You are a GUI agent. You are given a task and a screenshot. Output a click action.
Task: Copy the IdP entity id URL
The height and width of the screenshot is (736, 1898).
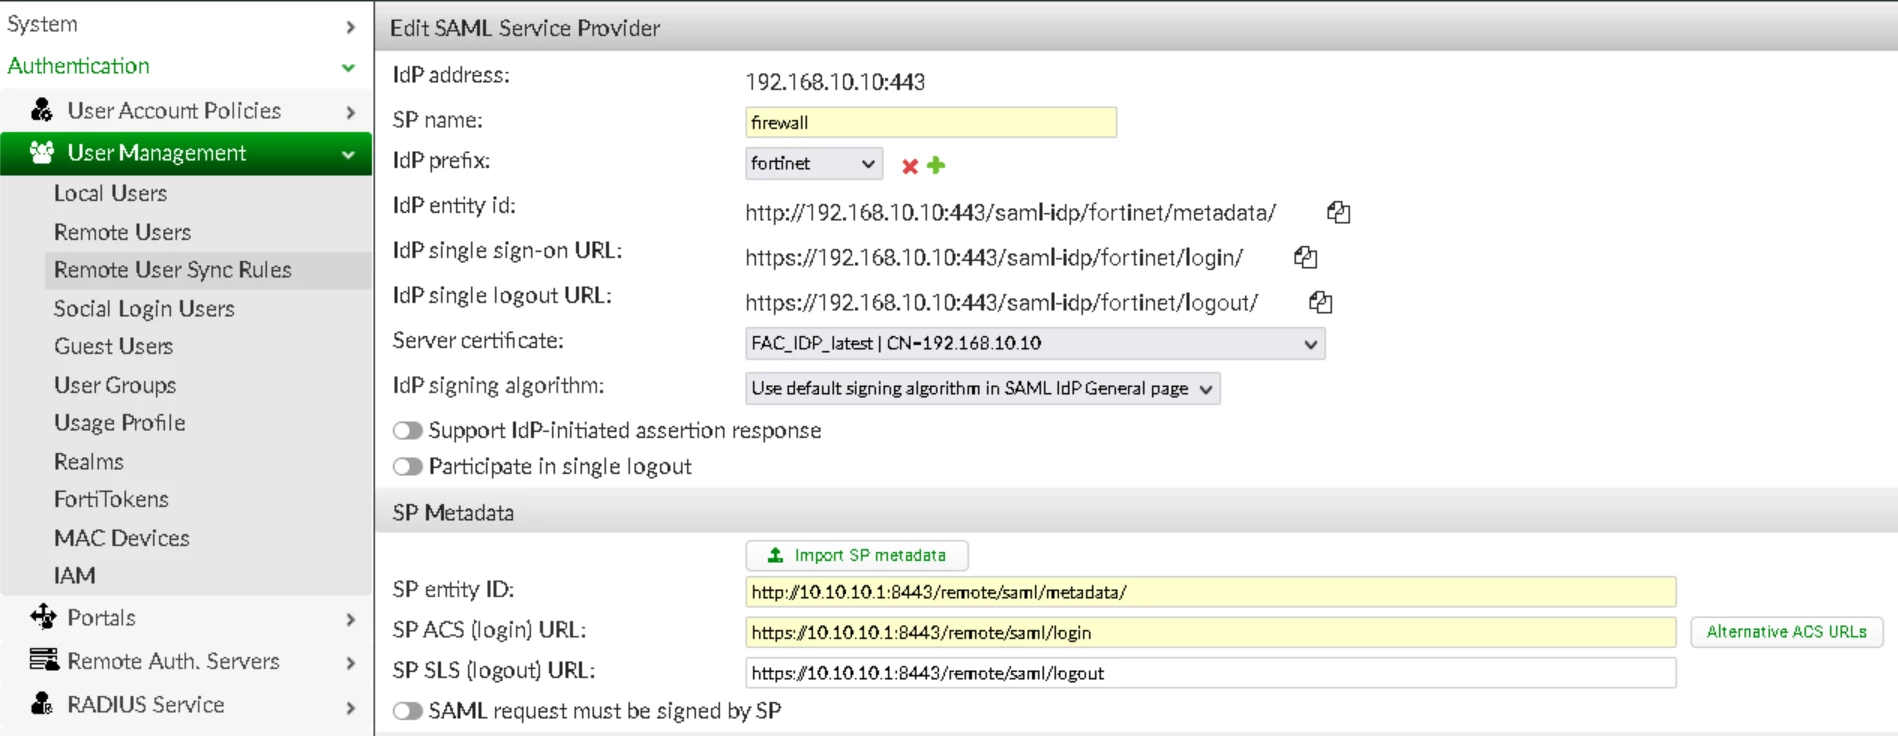(x=1338, y=212)
